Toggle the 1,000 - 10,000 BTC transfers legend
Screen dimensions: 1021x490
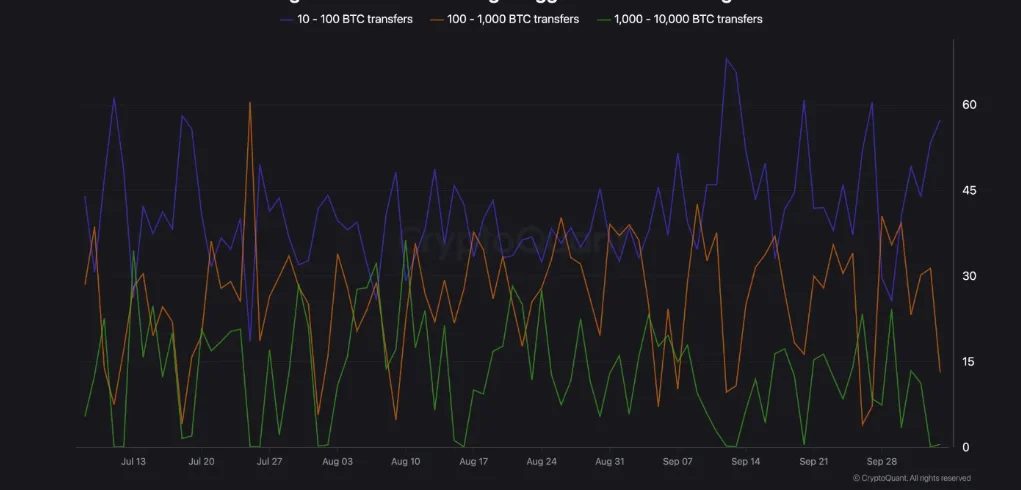click(x=679, y=20)
